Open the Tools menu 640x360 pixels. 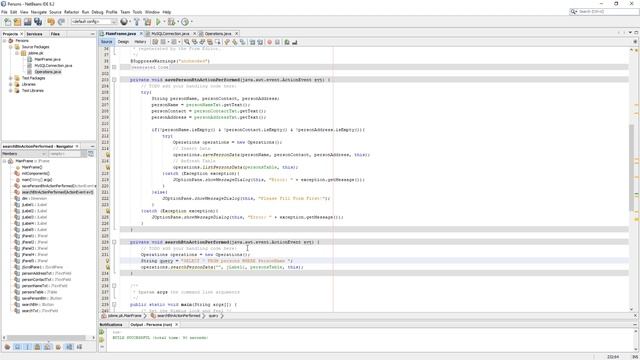click(138, 12)
